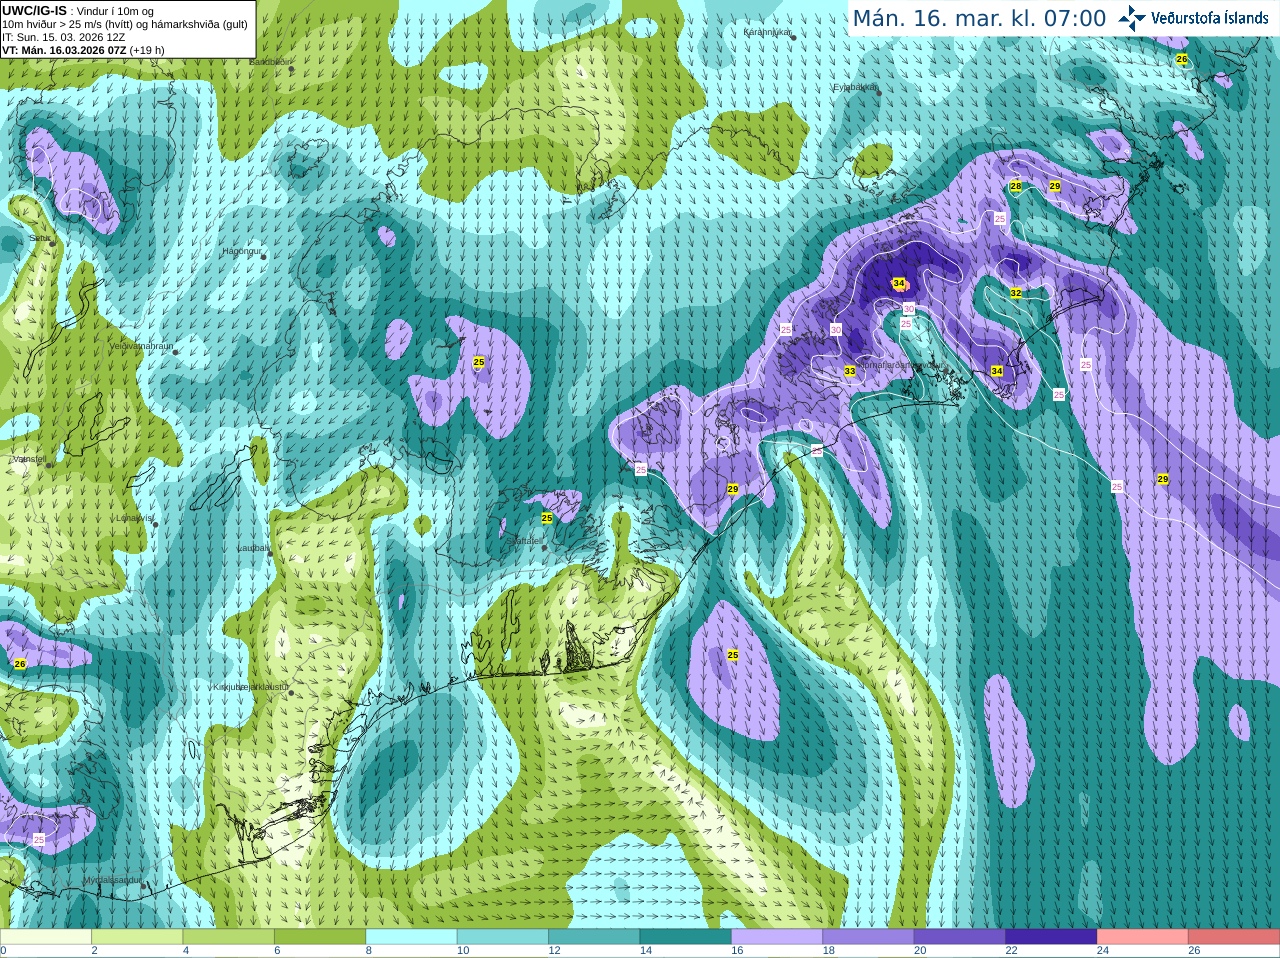Viewport: 1280px width, 958px height.
Task: Click the Hágöngur station label
Action: [240, 251]
